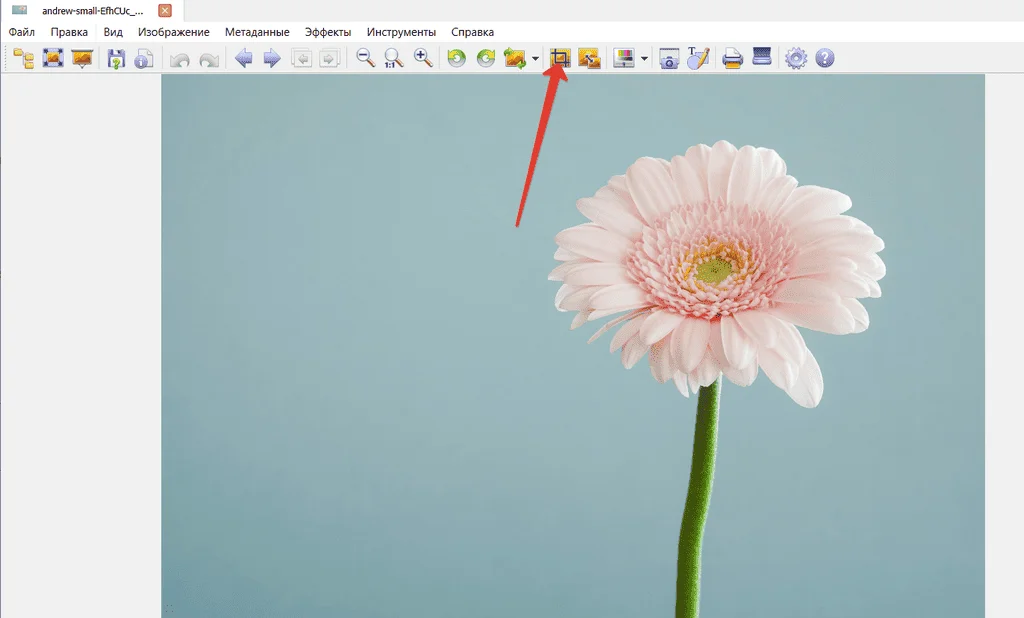Set zoom to 1:1 actual size
Screen dimensions: 1024x618
(394, 59)
